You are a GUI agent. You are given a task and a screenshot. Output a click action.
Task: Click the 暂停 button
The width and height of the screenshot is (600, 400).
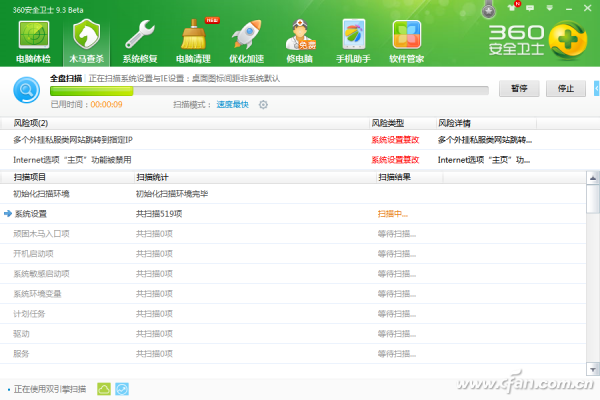(519, 88)
